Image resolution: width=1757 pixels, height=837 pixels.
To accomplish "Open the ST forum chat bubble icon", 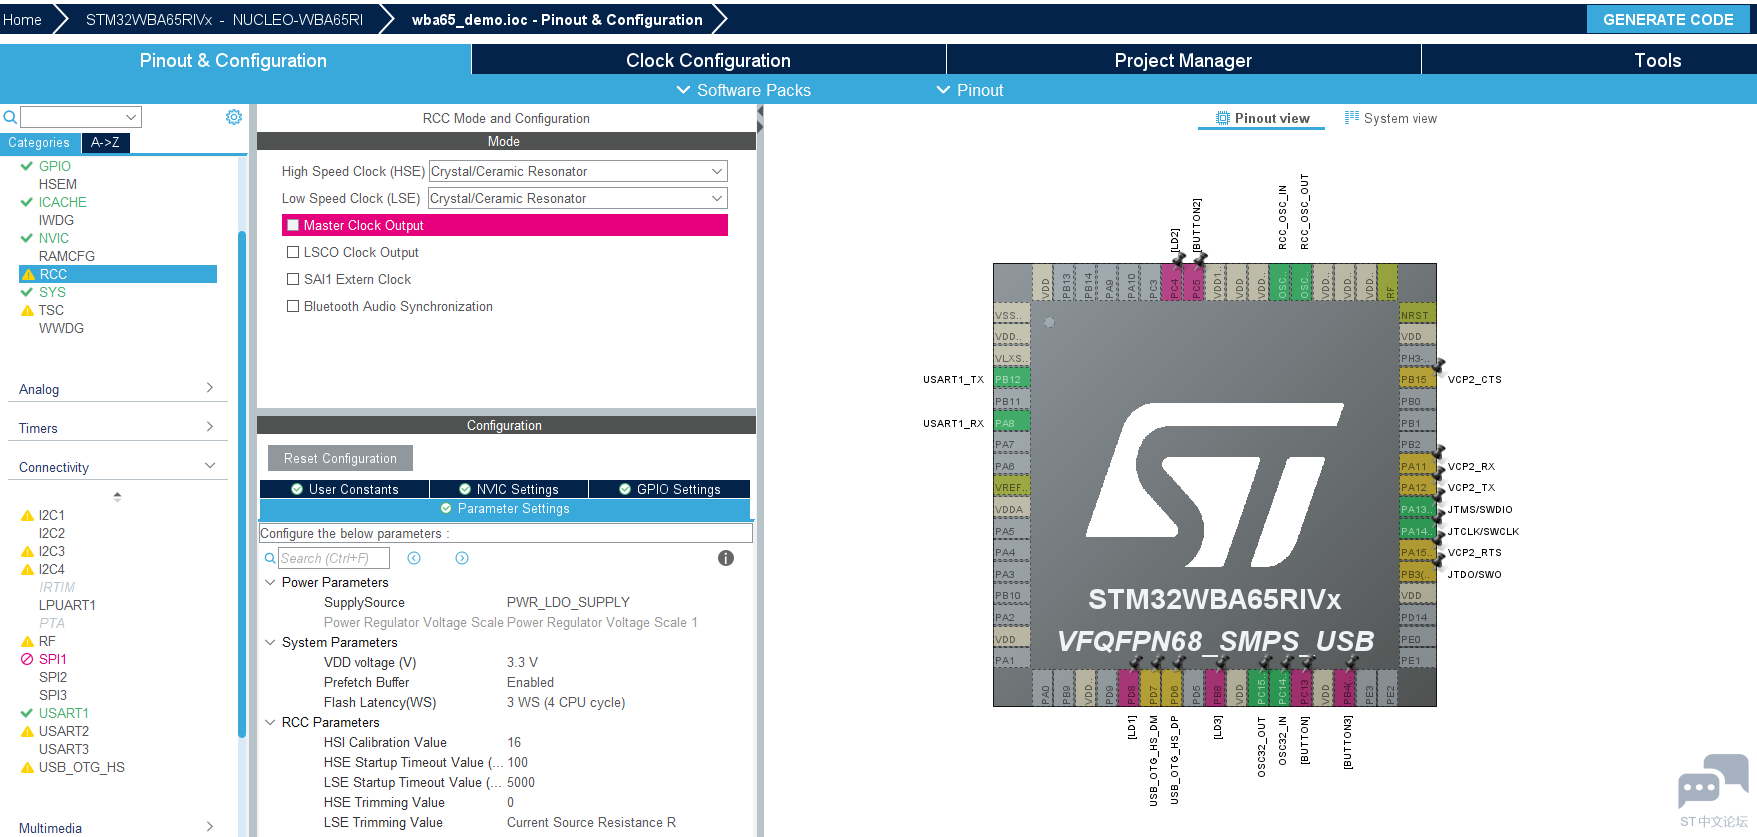I will click(1713, 782).
